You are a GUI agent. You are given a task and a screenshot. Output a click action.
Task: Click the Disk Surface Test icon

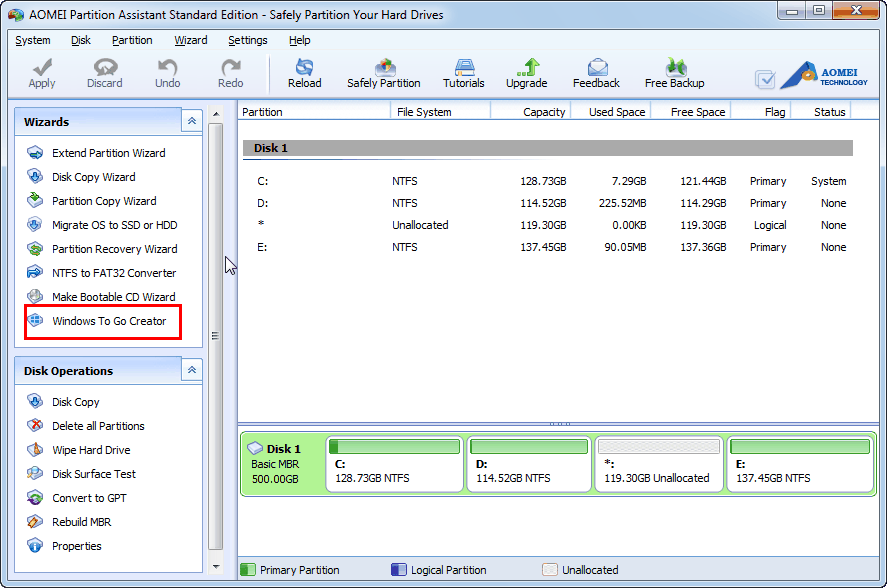pos(35,473)
